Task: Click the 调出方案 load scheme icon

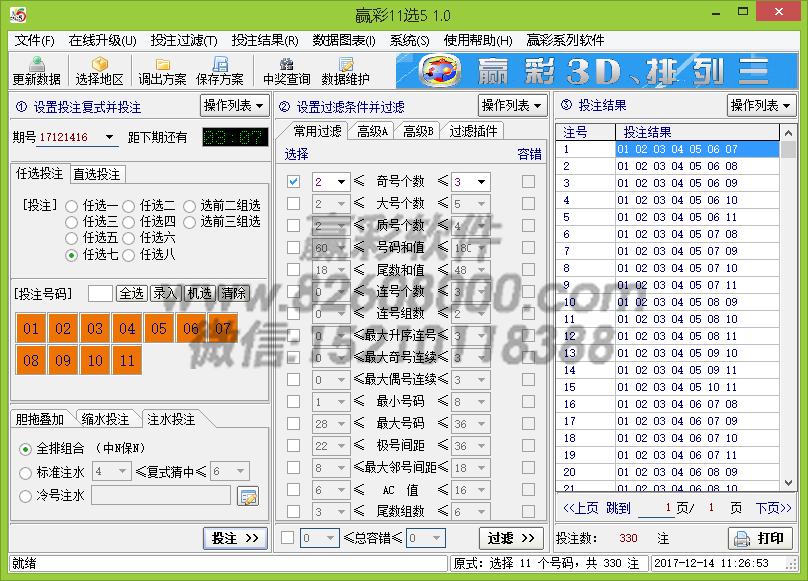Action: click(162, 71)
